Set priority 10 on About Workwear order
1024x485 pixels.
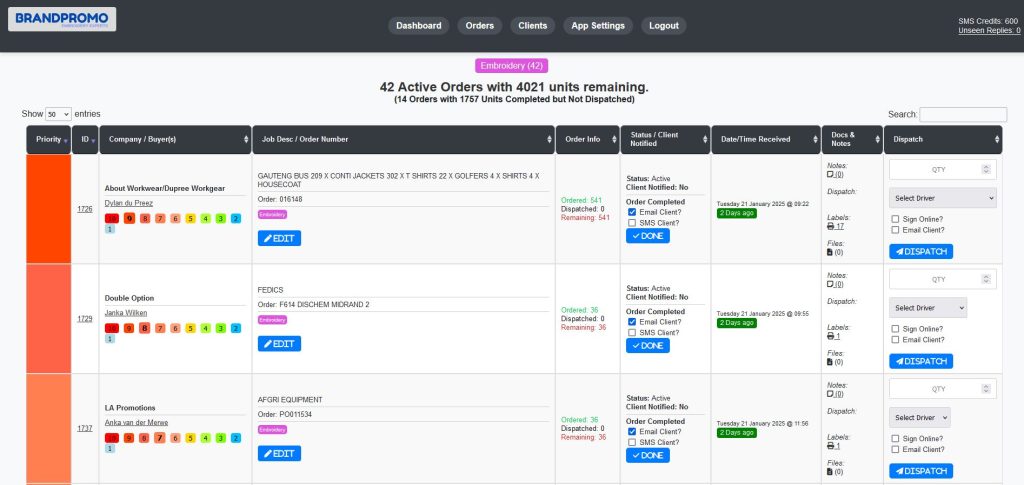point(112,218)
